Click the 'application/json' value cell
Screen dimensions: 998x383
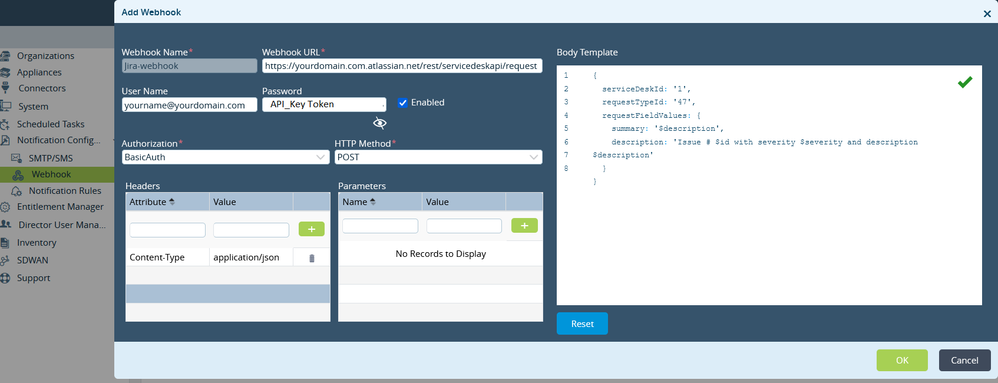(251, 258)
